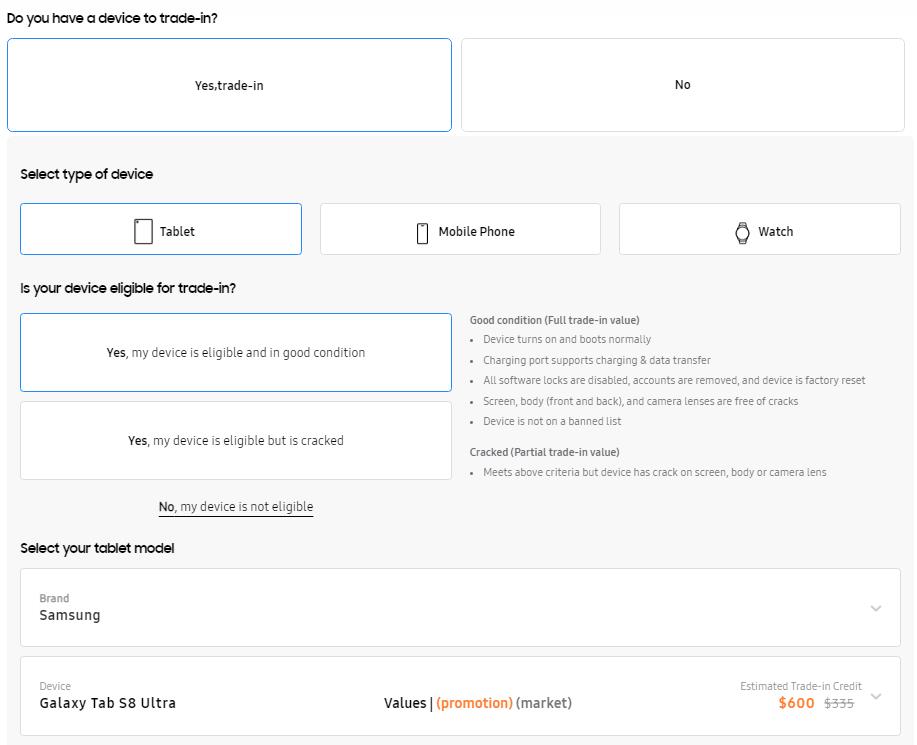Click the mobile phone icon
This screenshot has width=917, height=745.
(422, 232)
